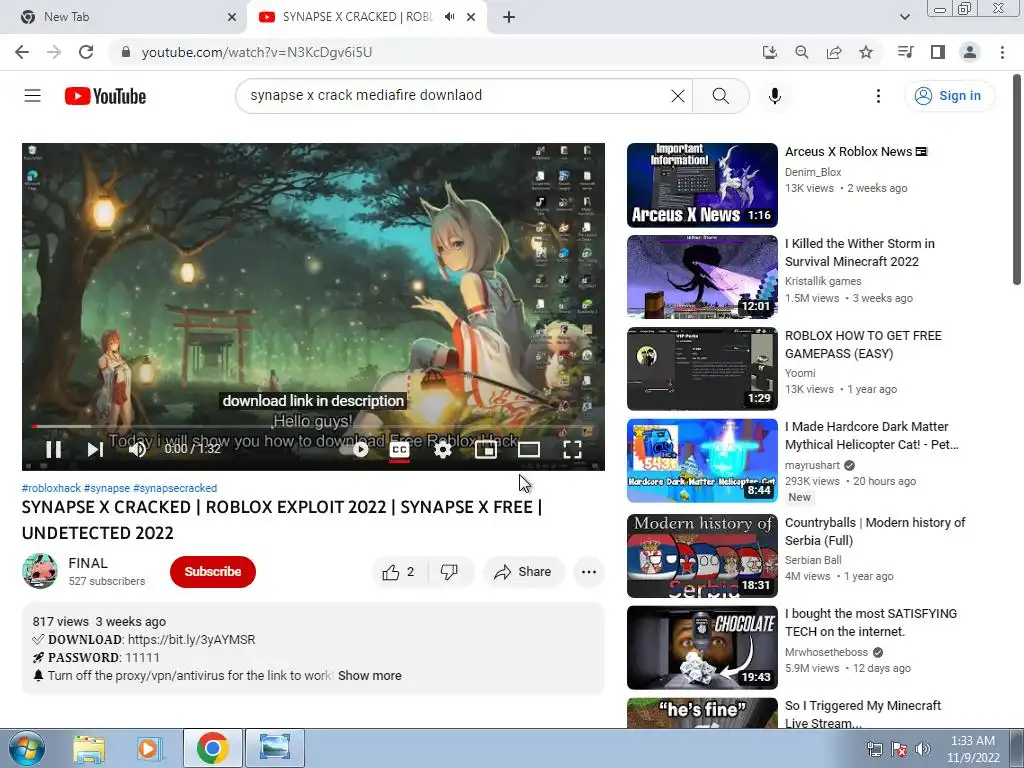This screenshot has height=768, width=1024.
Task: Switch to miniplayer mode
Action: pos(485,449)
